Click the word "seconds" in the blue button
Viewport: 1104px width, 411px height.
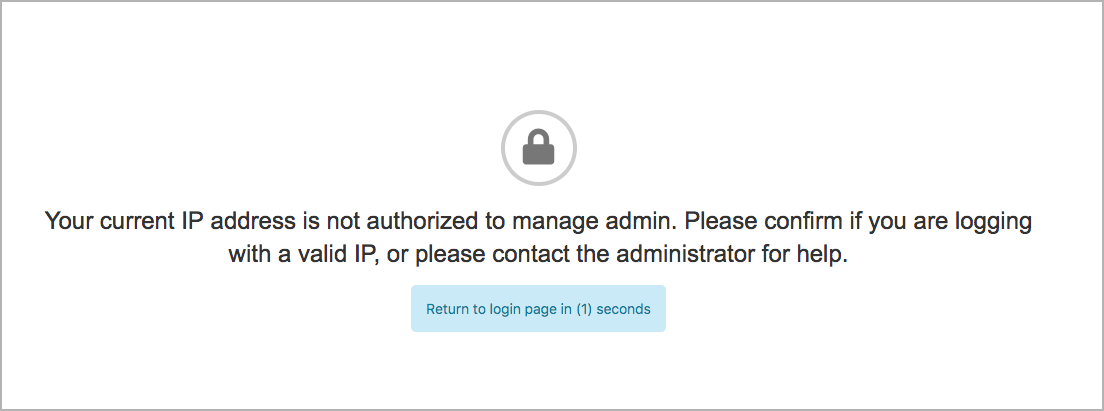coord(623,309)
